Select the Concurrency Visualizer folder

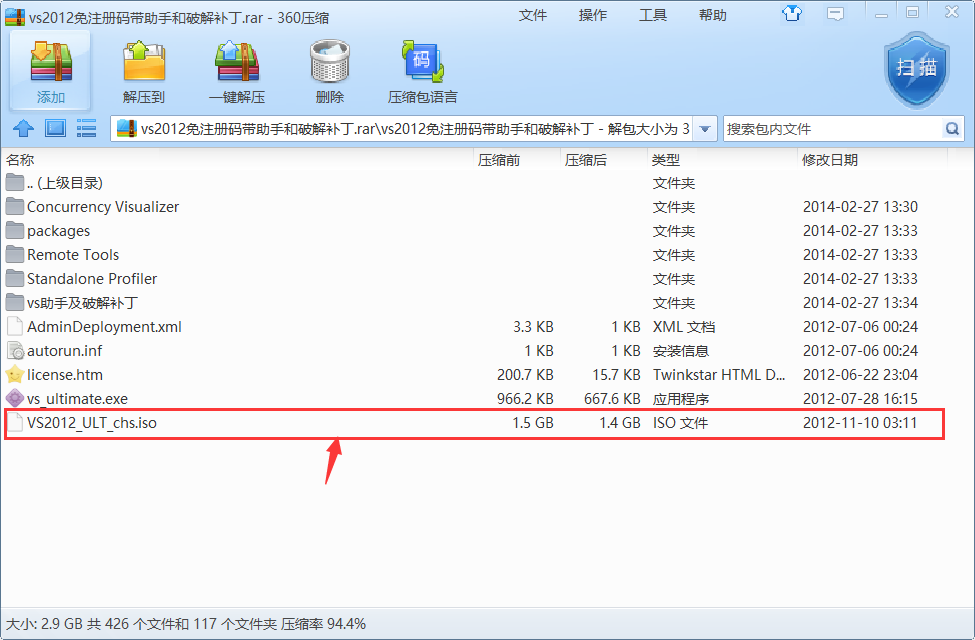point(103,207)
